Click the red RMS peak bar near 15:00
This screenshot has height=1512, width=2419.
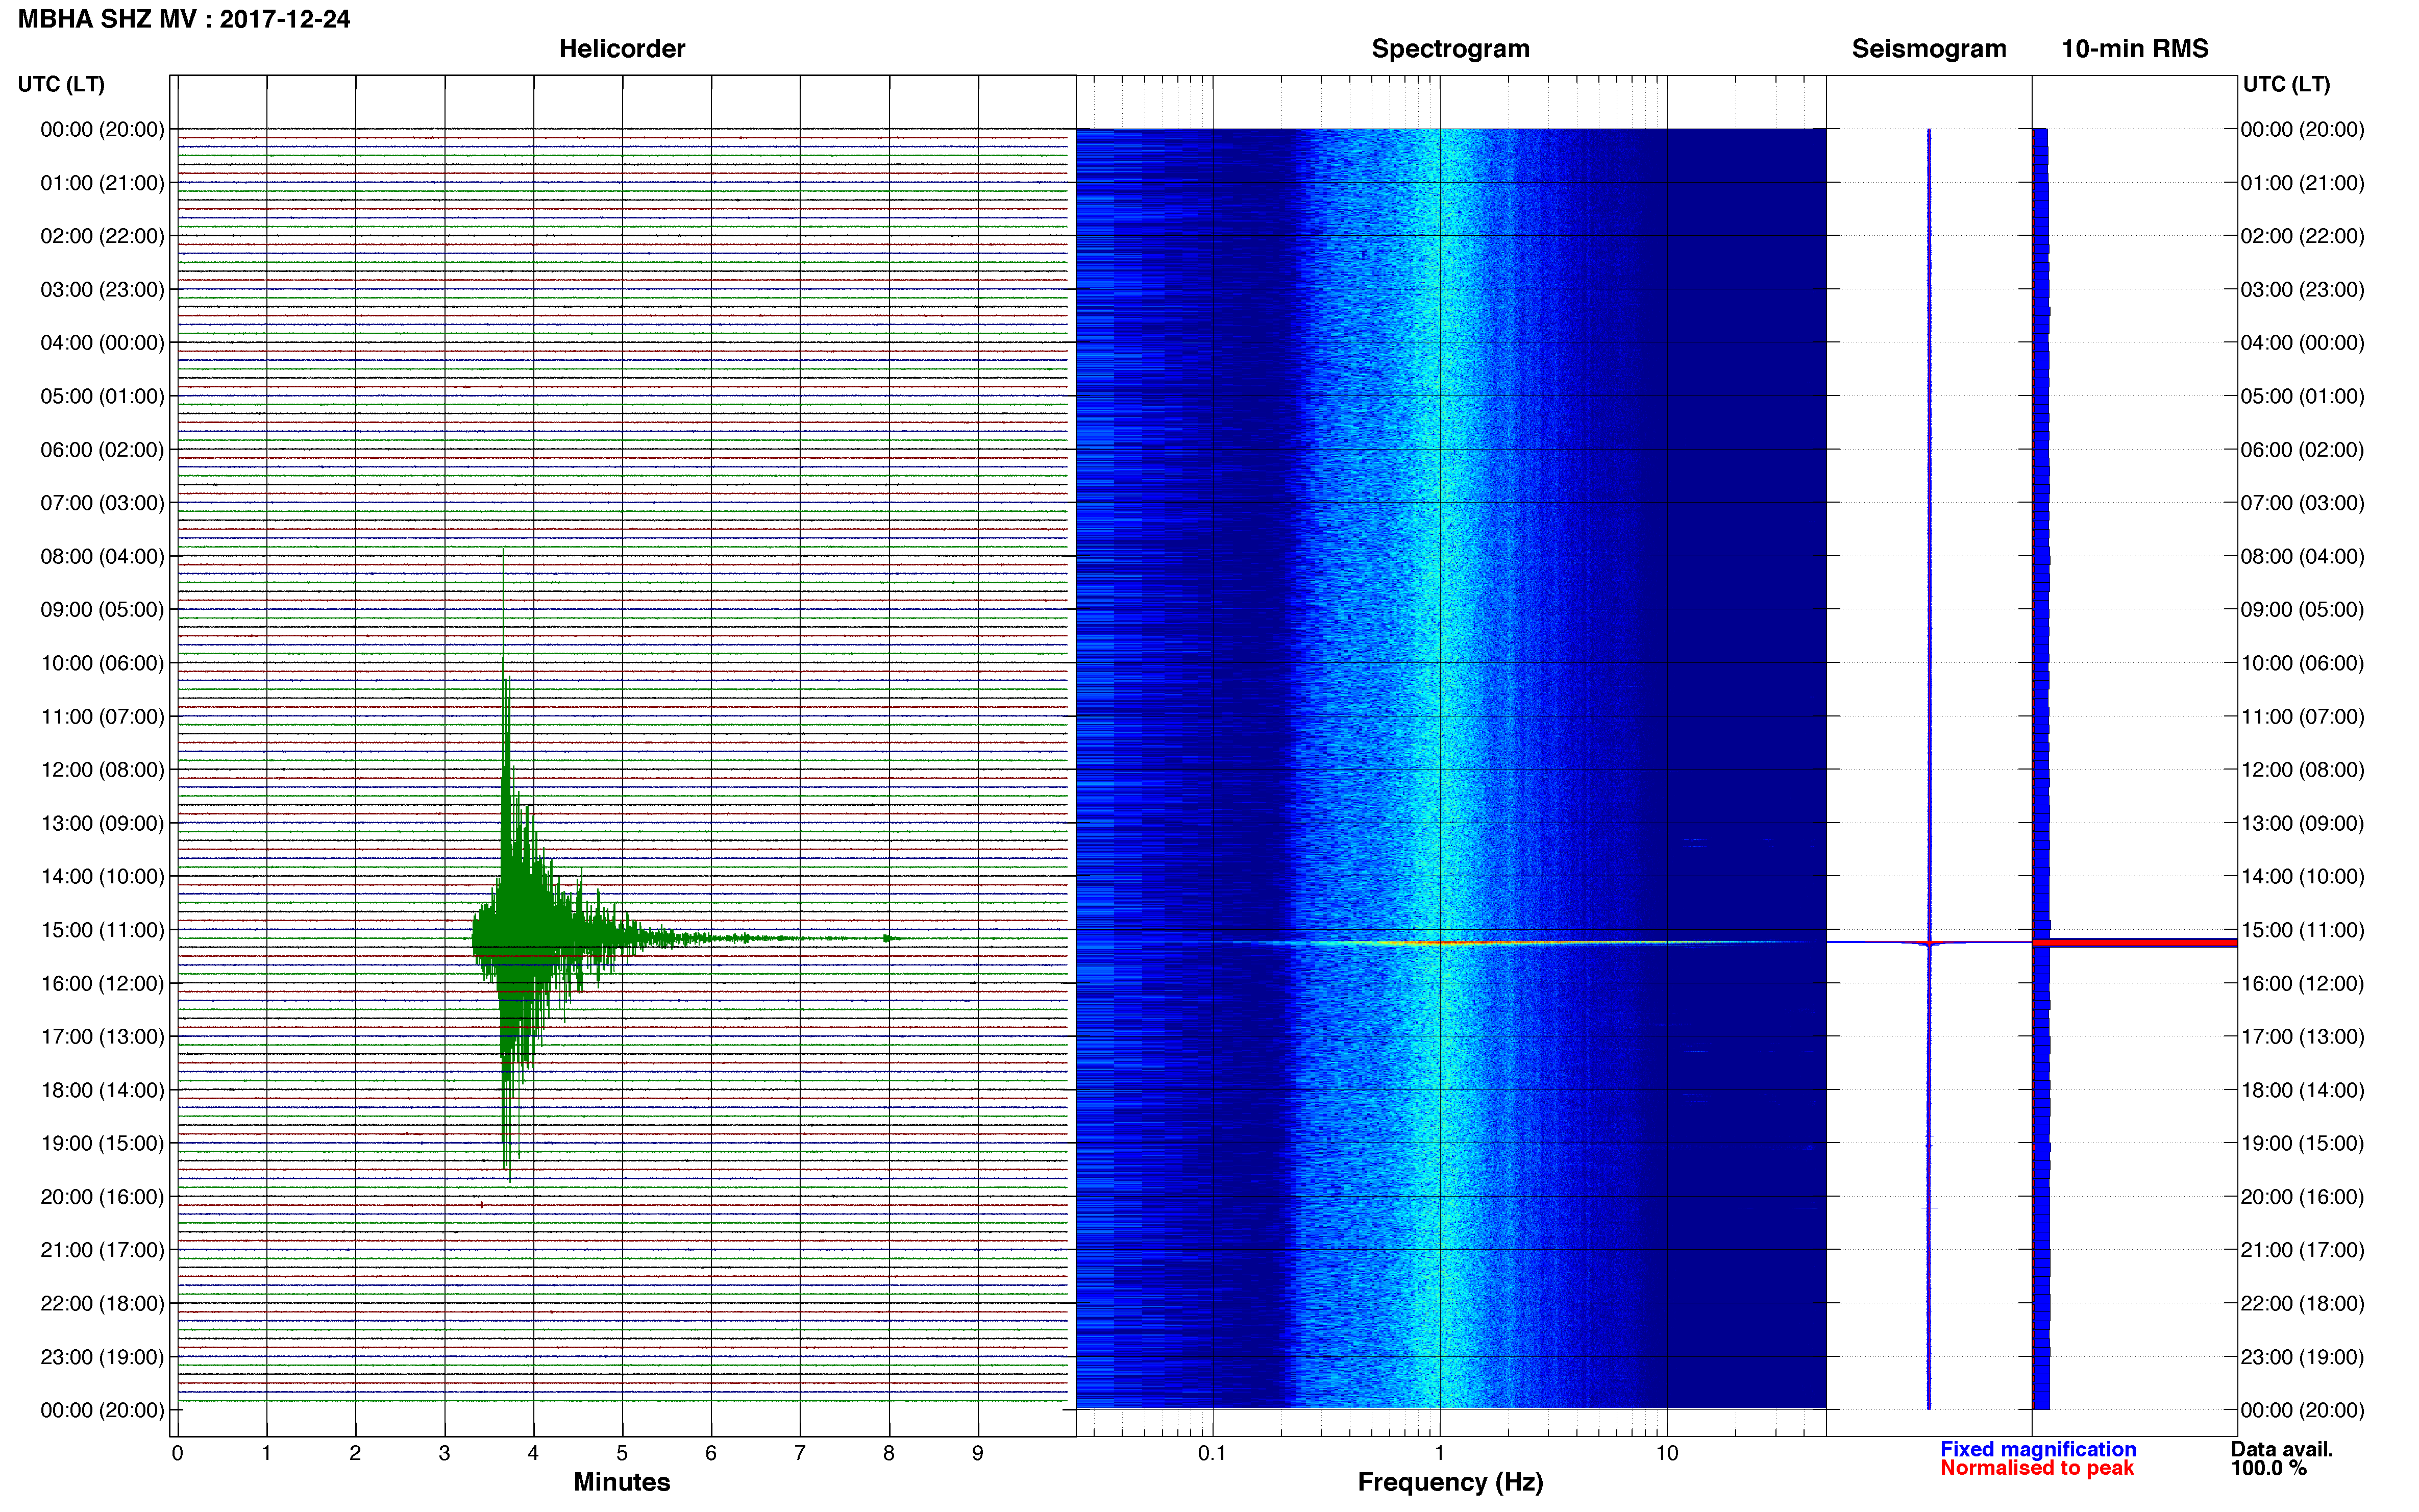tap(2134, 942)
